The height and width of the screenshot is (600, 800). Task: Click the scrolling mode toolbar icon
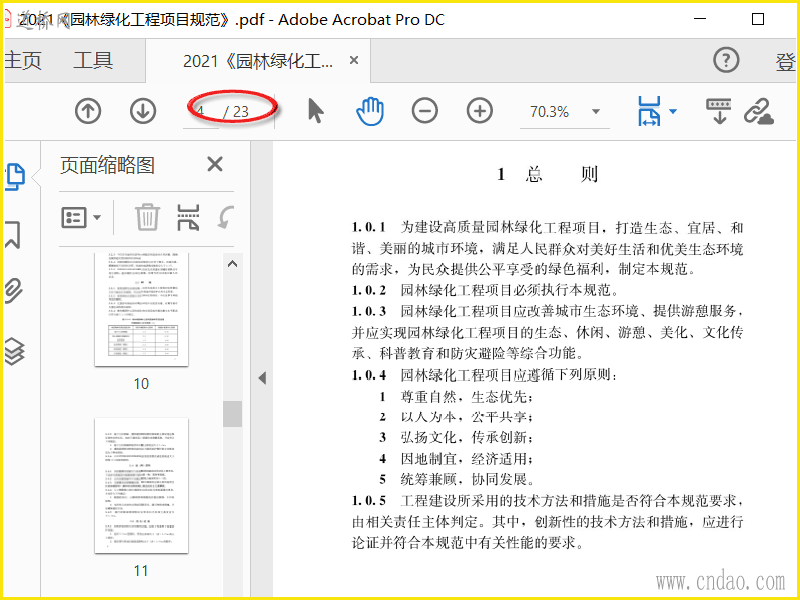718,111
